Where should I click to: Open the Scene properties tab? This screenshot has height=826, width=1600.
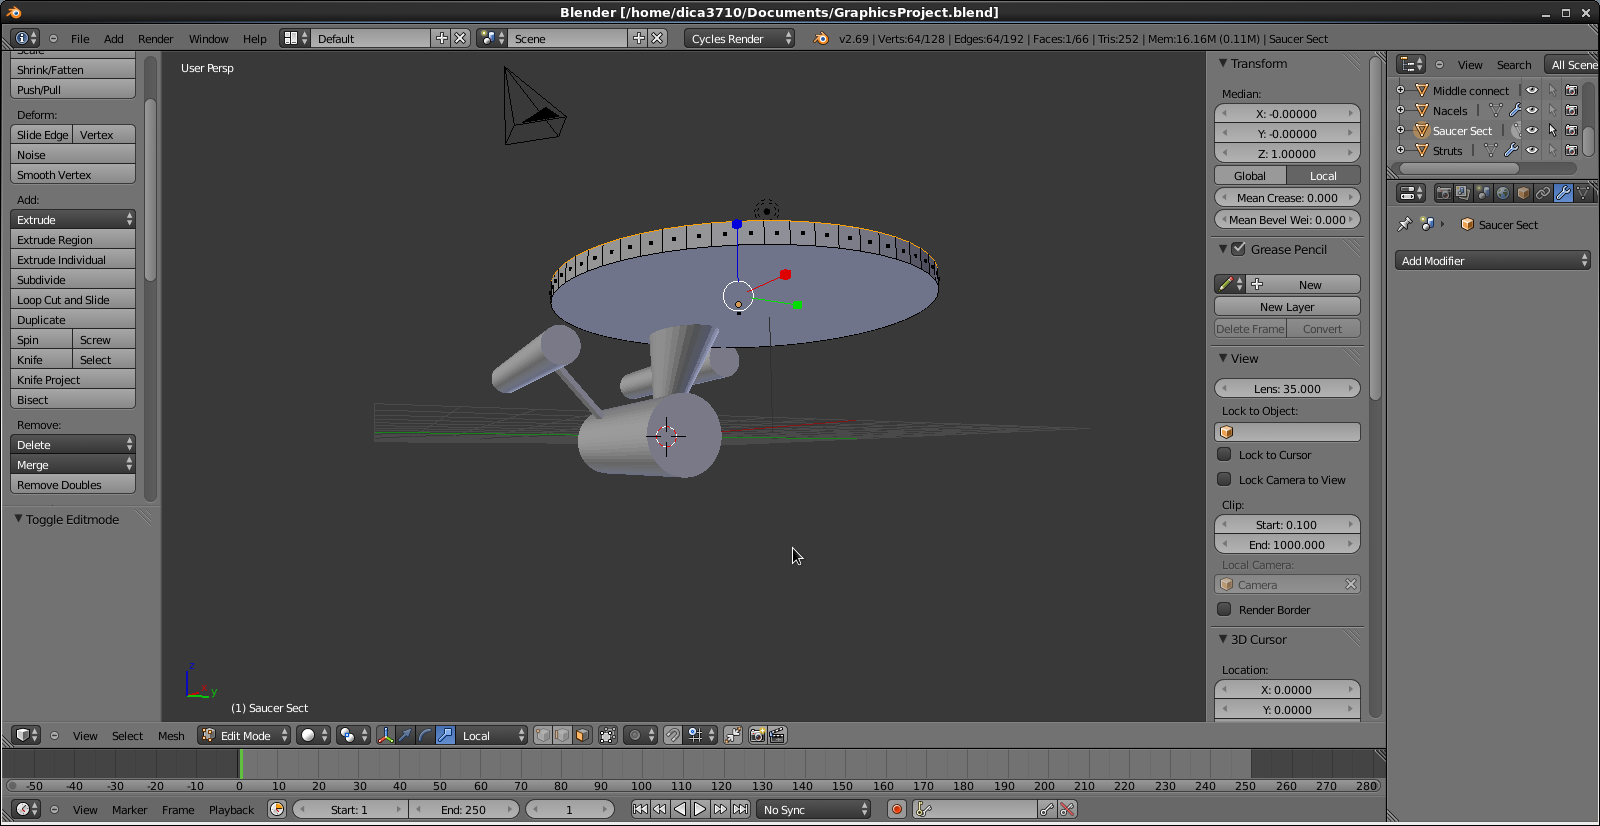1483,193
